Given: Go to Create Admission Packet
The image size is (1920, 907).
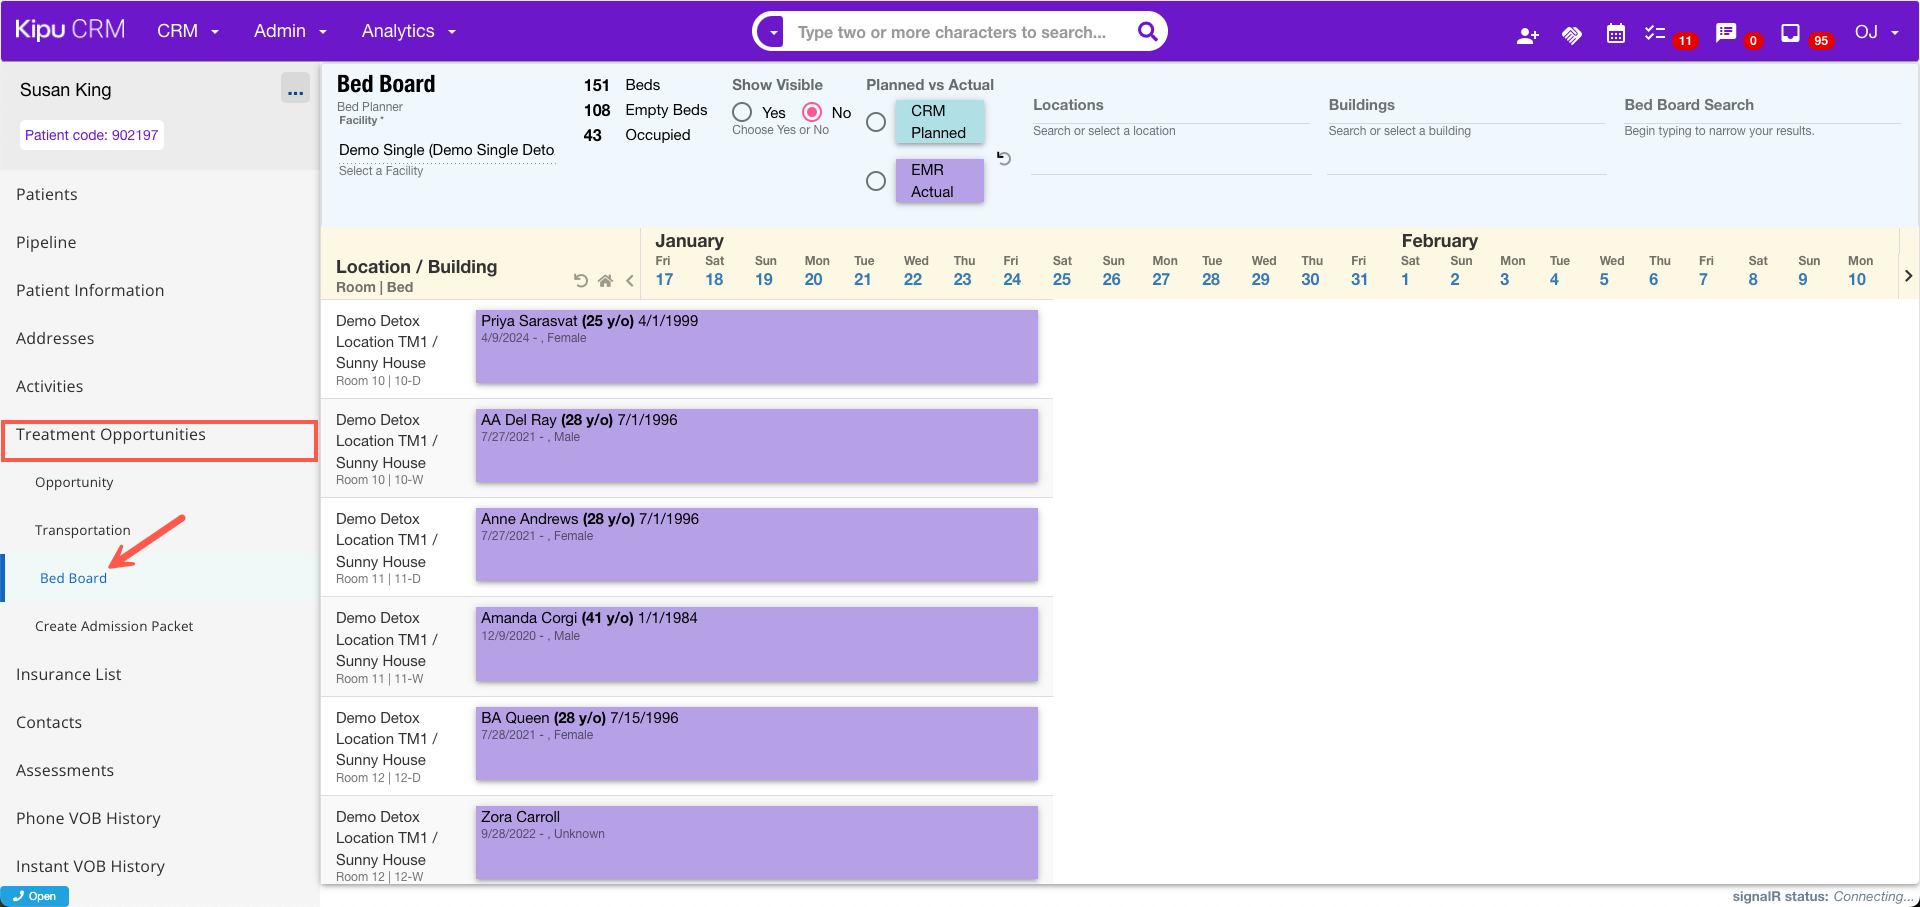Looking at the screenshot, I should (x=114, y=626).
